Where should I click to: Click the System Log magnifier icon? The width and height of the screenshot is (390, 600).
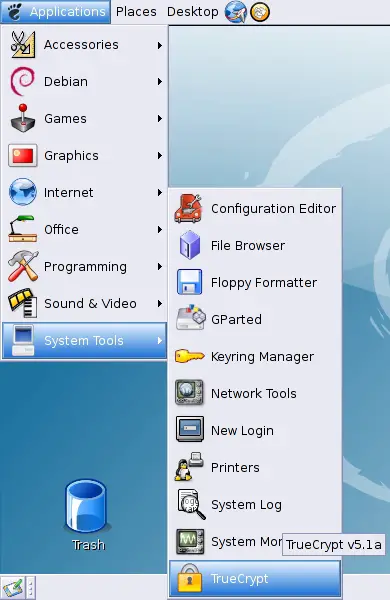tap(191, 504)
